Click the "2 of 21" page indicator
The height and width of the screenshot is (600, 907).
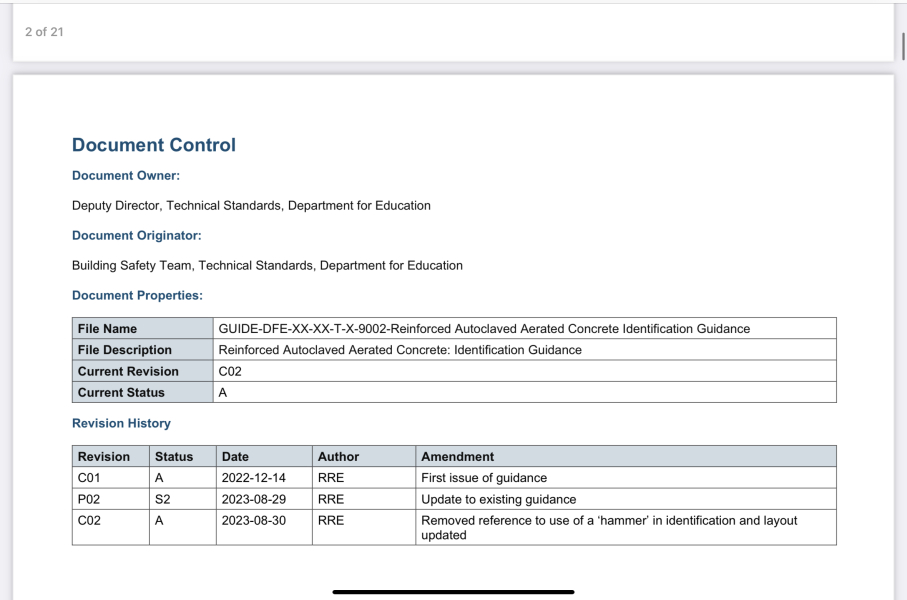click(x=44, y=32)
